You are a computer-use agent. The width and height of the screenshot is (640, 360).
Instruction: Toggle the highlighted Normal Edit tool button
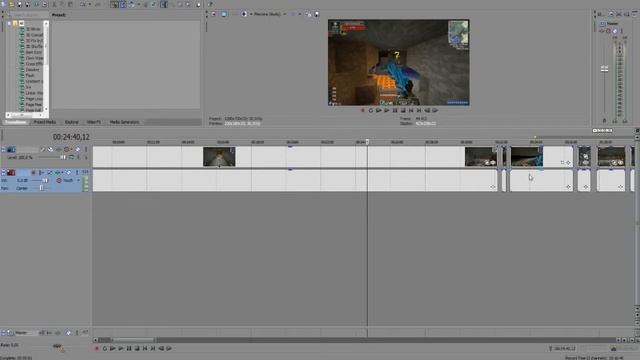pos(164,4)
